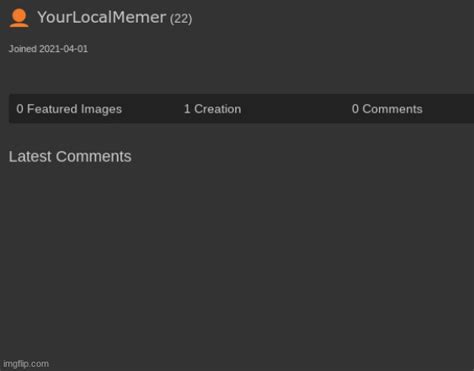Click the head of the avatar icon

[x=19, y=15]
